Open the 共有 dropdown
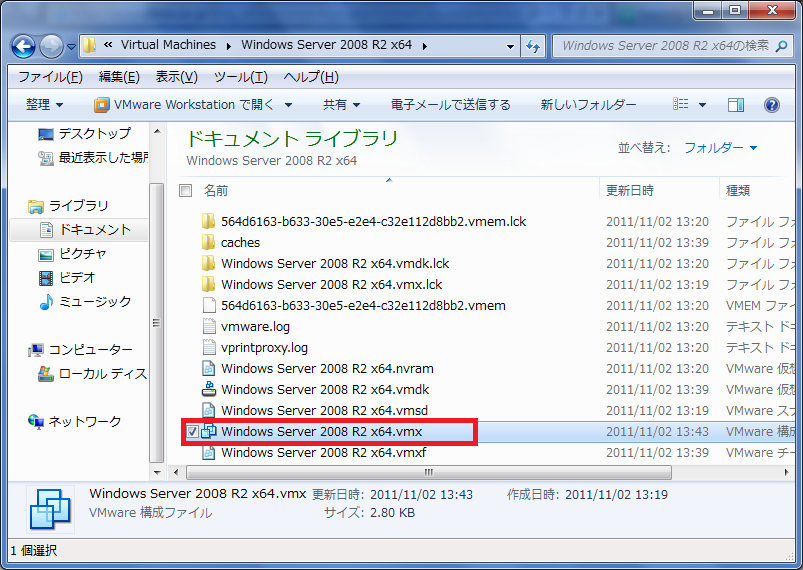The width and height of the screenshot is (803, 570). pyautogui.click(x=341, y=104)
